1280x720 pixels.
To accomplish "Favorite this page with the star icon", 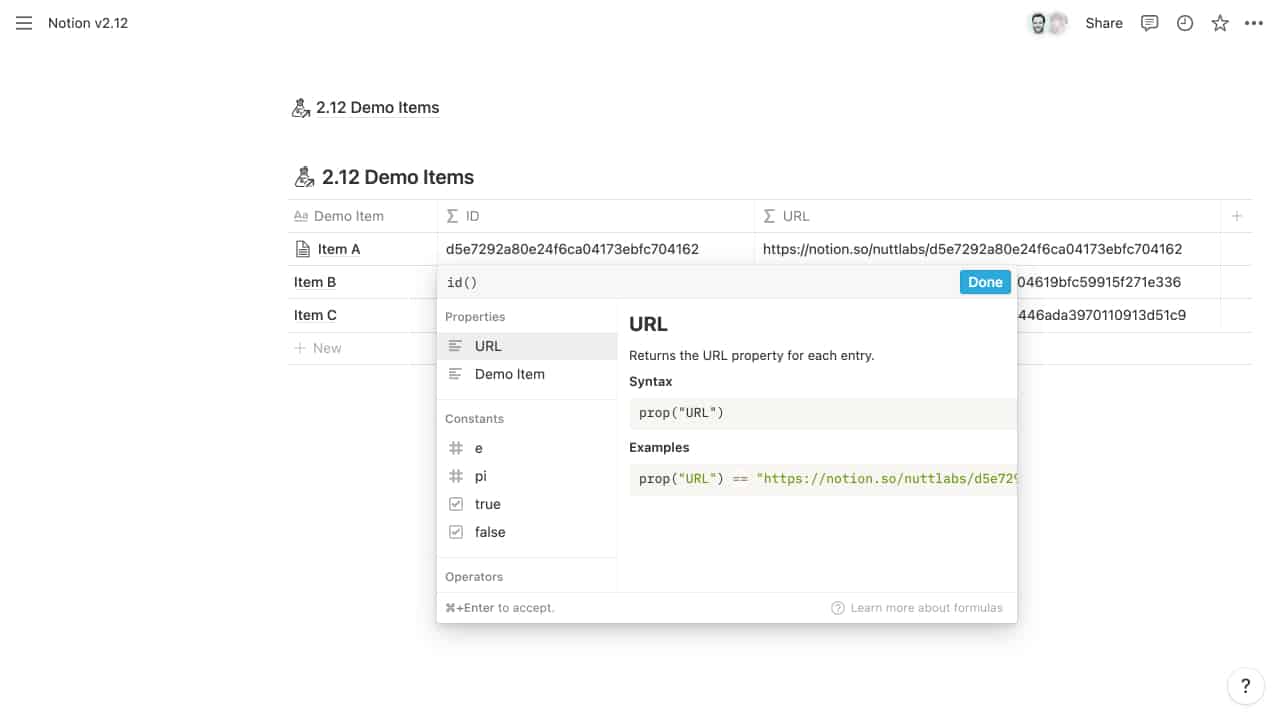I will point(1220,23).
